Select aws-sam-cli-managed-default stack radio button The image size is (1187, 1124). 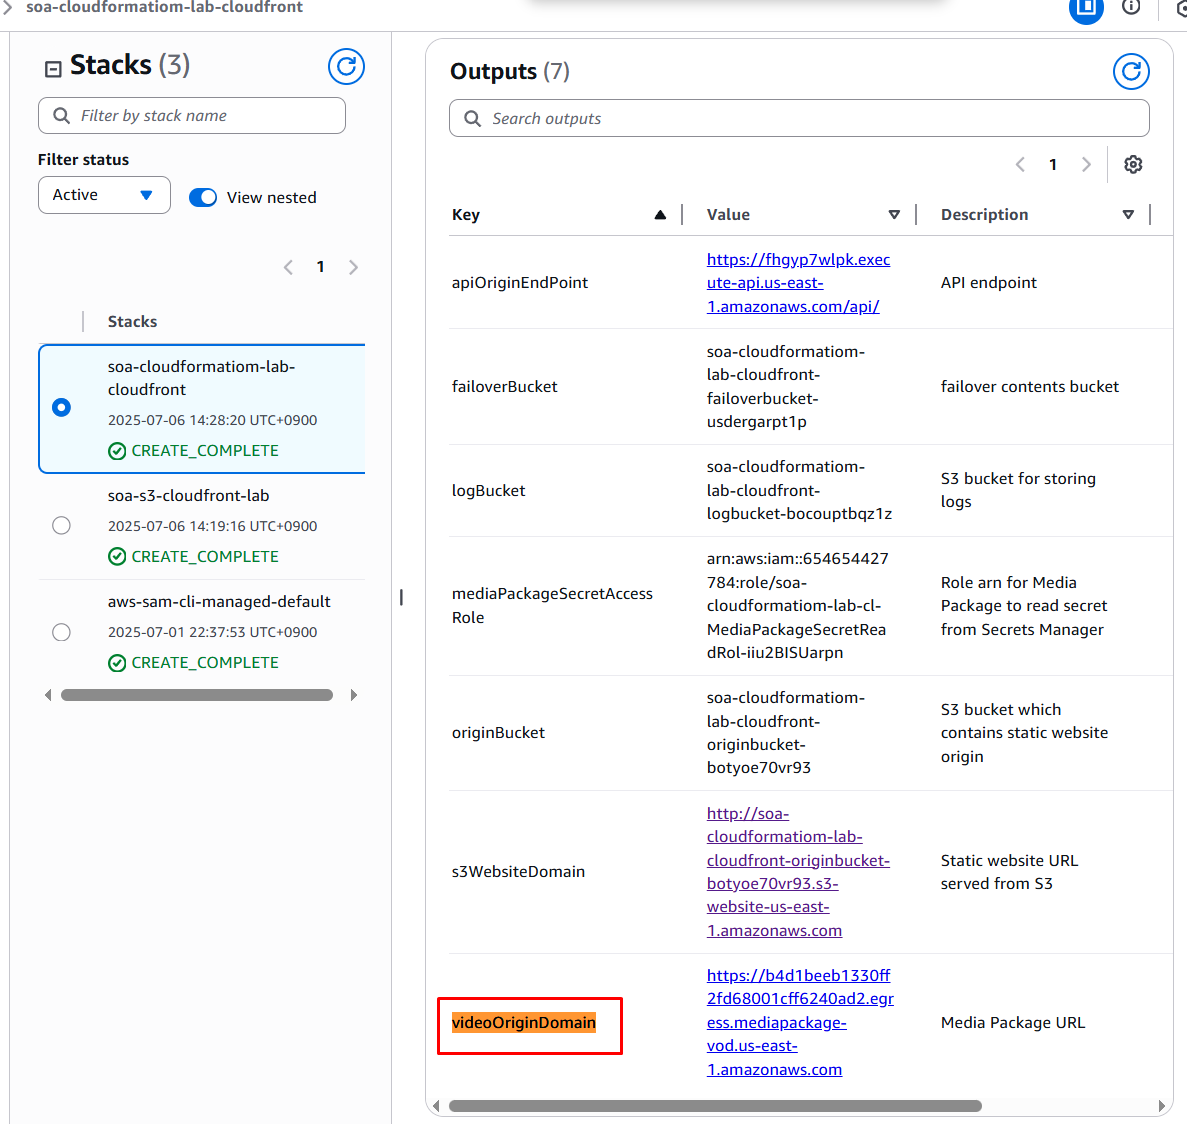[x=62, y=632]
